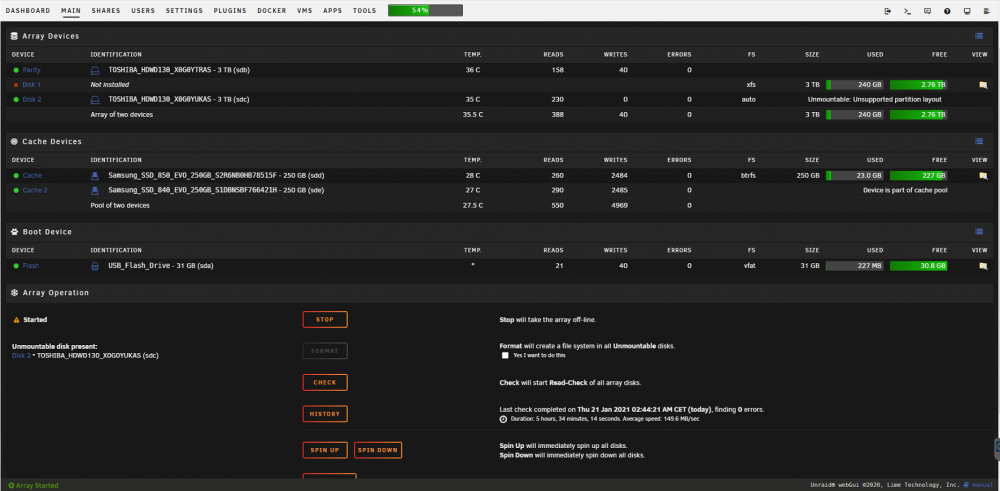This screenshot has height=491, width=1000.
Task: Click the green status dot for Flash
Action: point(16,266)
